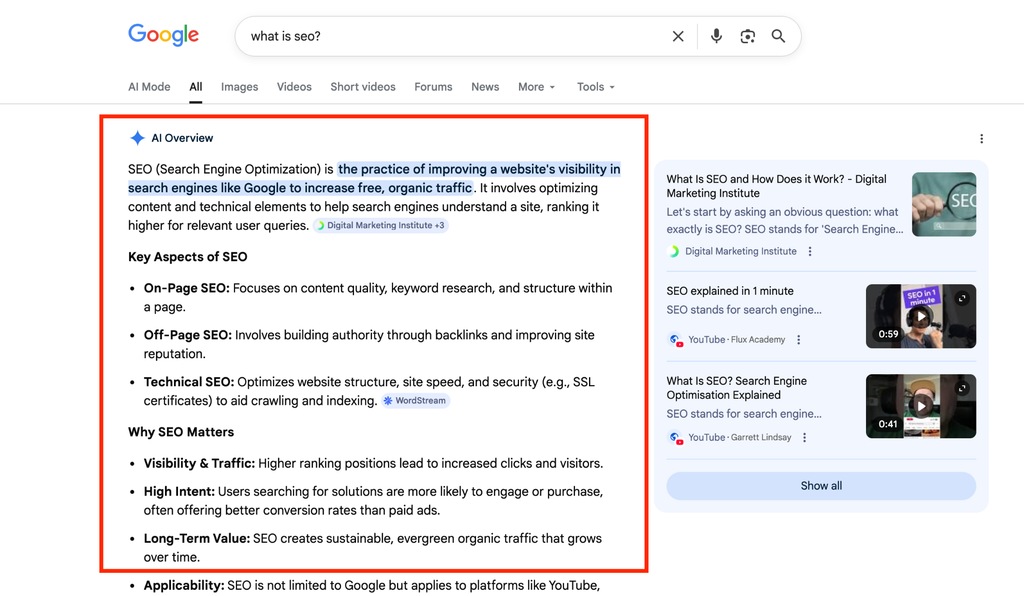Select the All results tab
This screenshot has width=1024, height=596.
(196, 87)
